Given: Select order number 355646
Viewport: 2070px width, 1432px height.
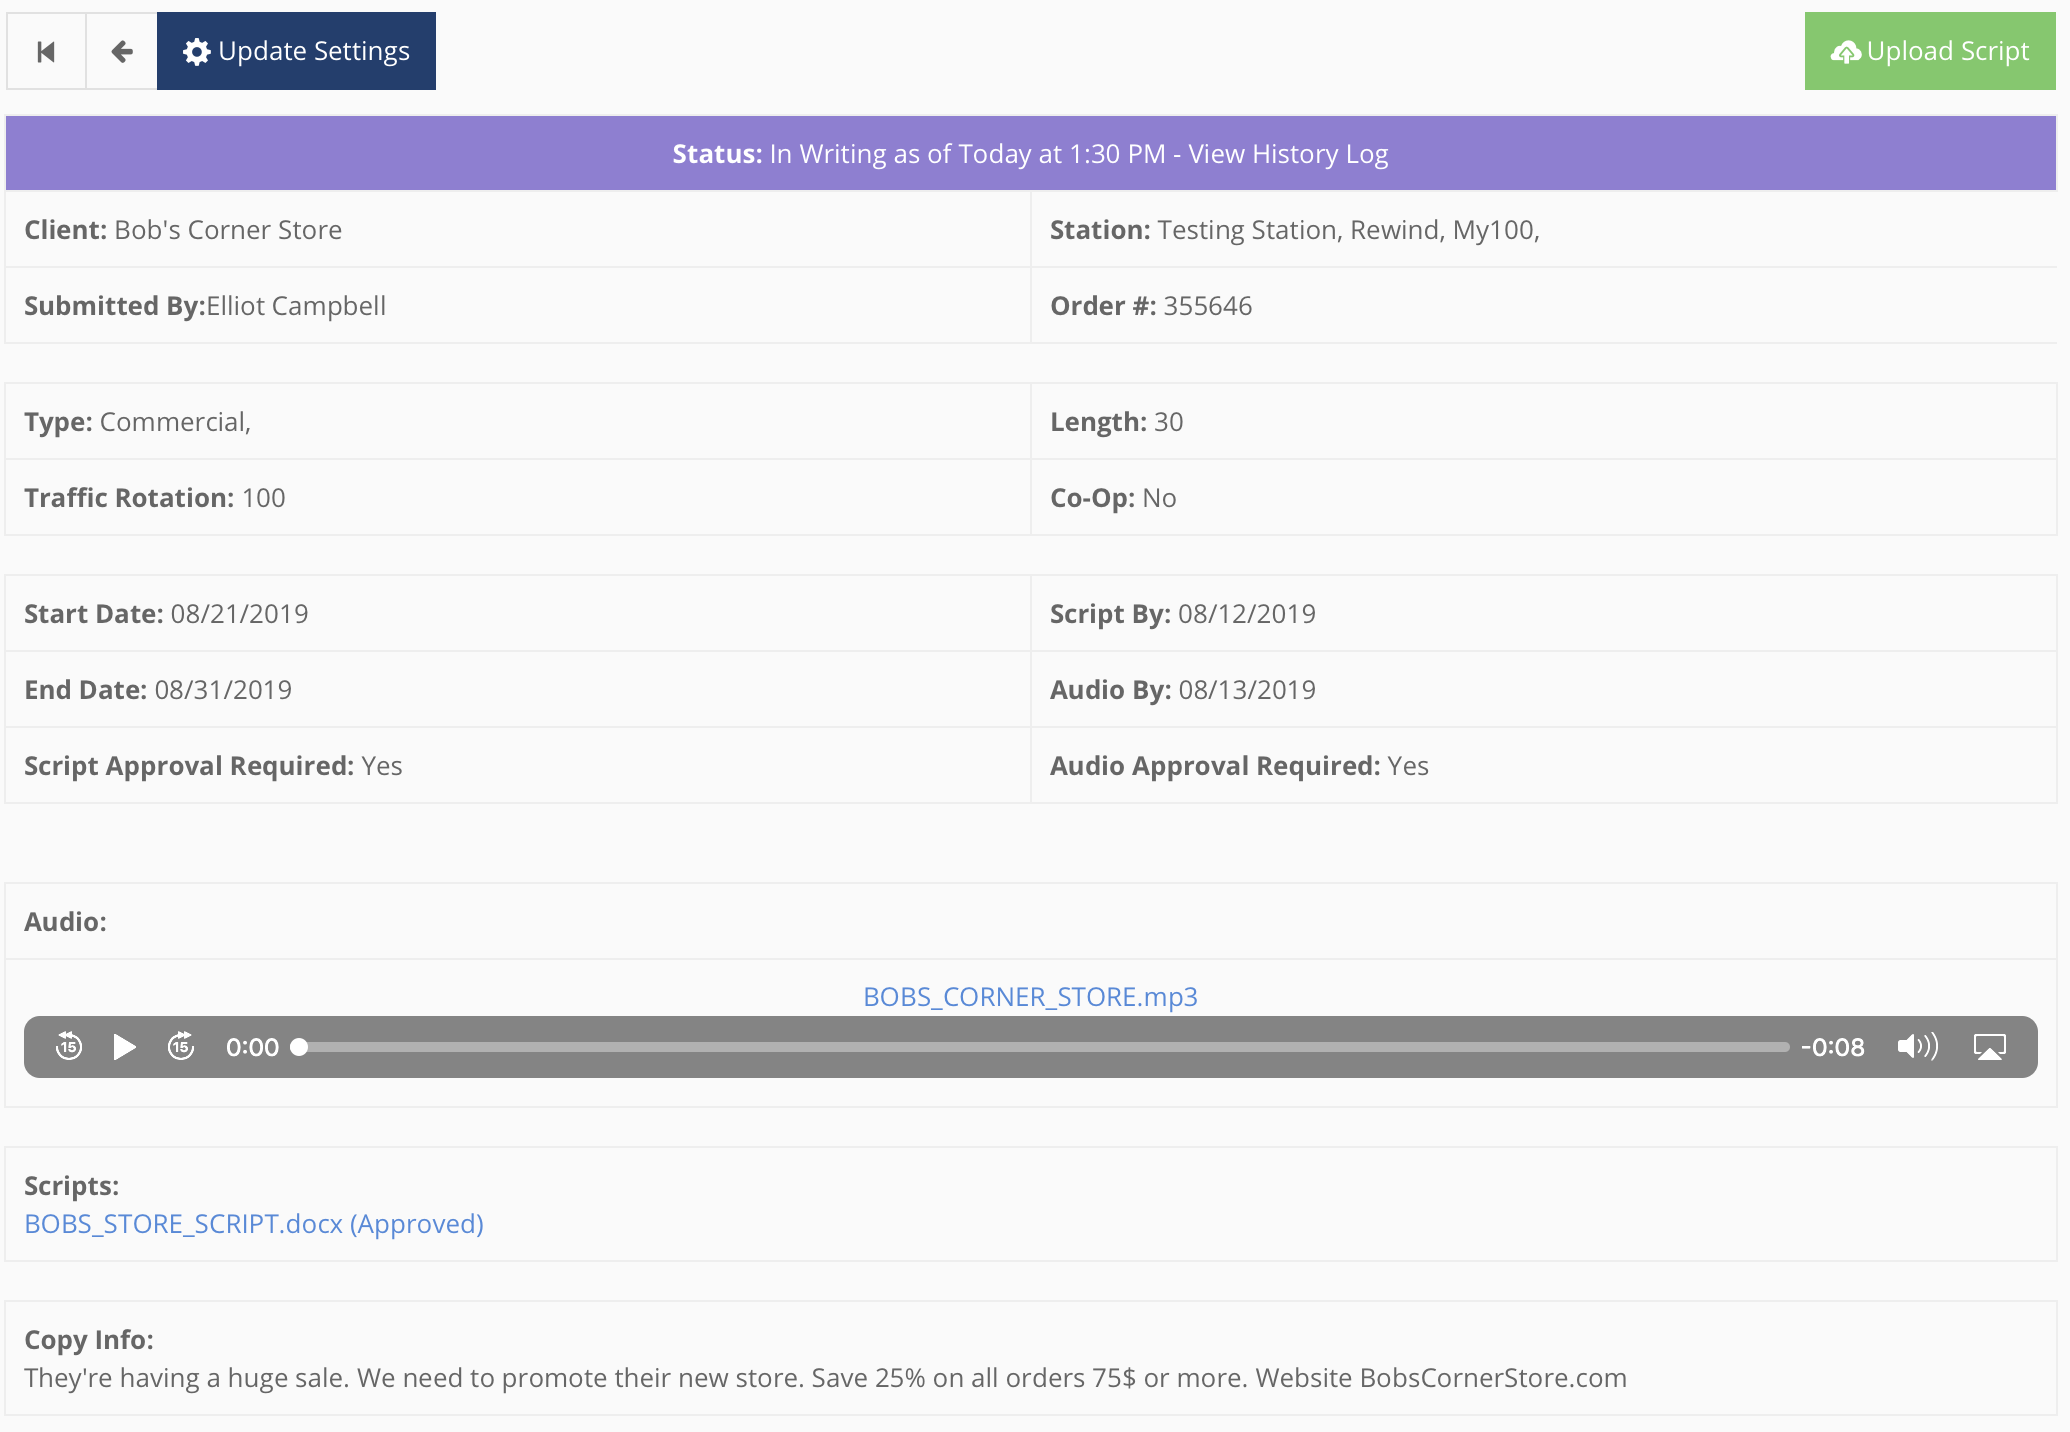Looking at the screenshot, I should (1207, 306).
